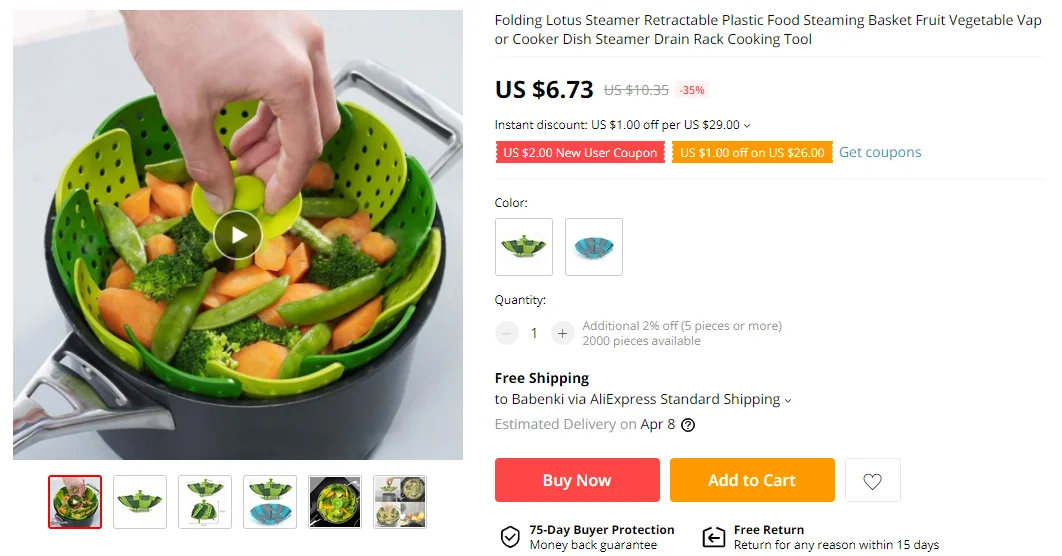Click the Free Return icon
This screenshot has height=556, width=1062.
[713, 537]
